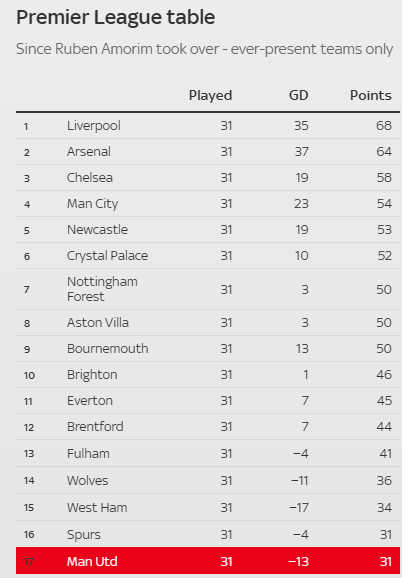Select Everton team name
Screen dimensions: 402x578
point(90,401)
